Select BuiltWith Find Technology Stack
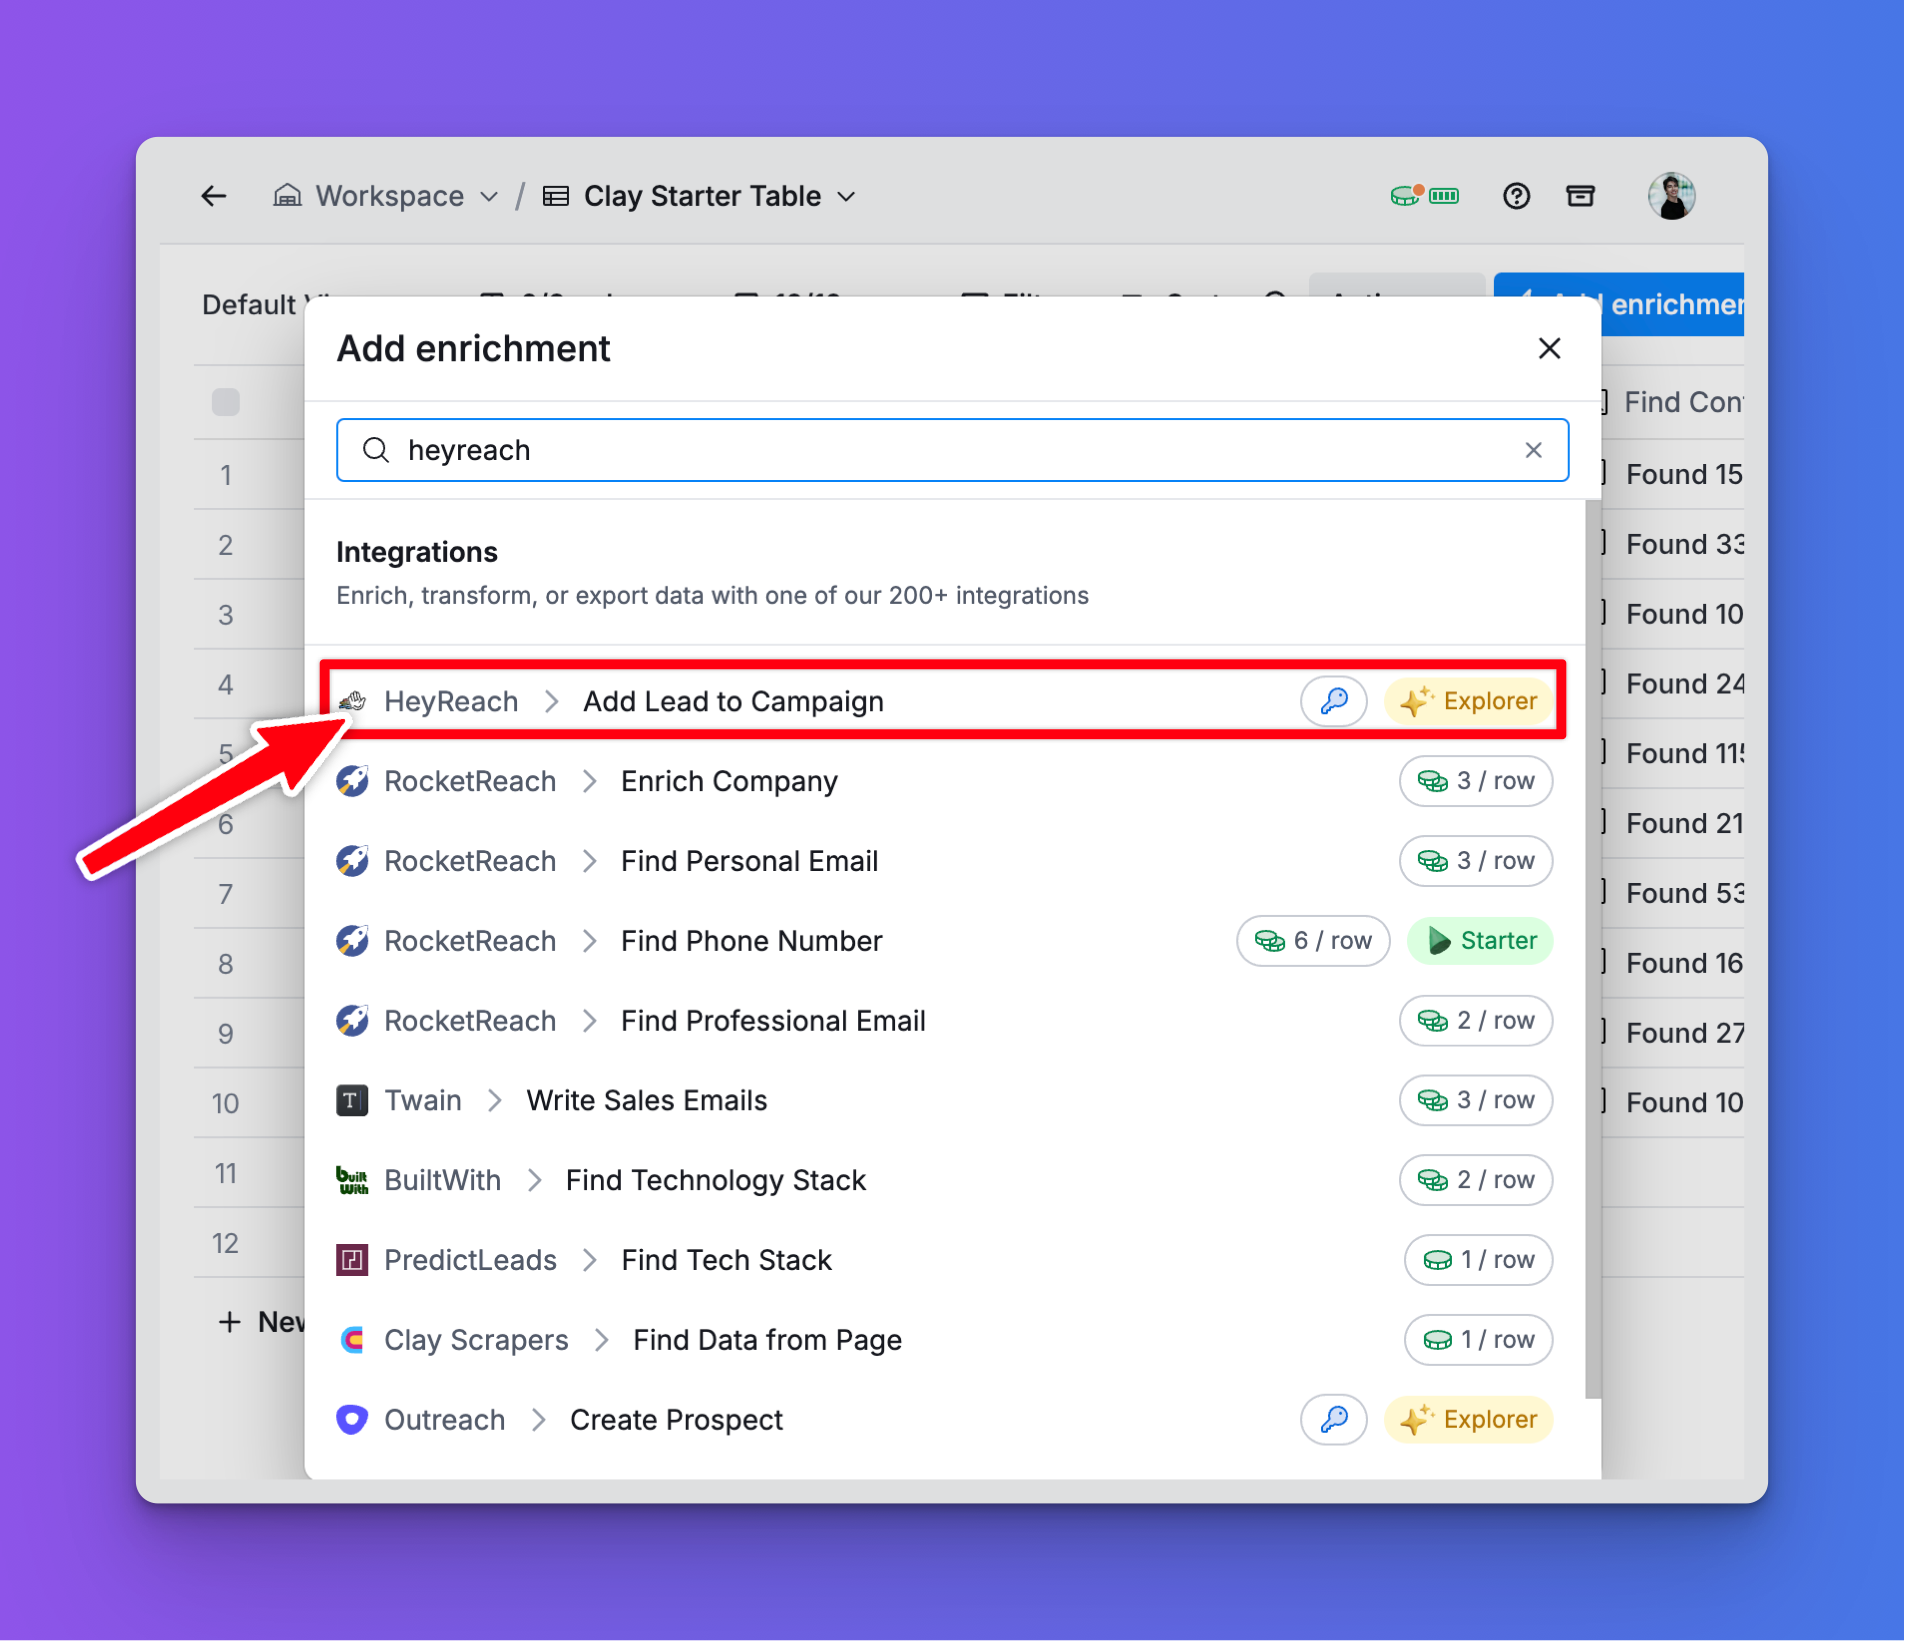 [944, 1180]
